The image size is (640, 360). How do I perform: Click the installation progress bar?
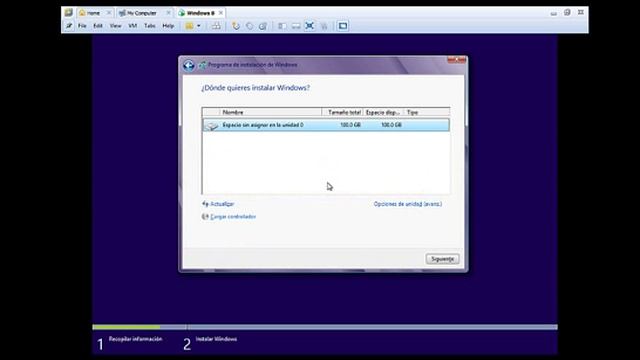point(325,327)
